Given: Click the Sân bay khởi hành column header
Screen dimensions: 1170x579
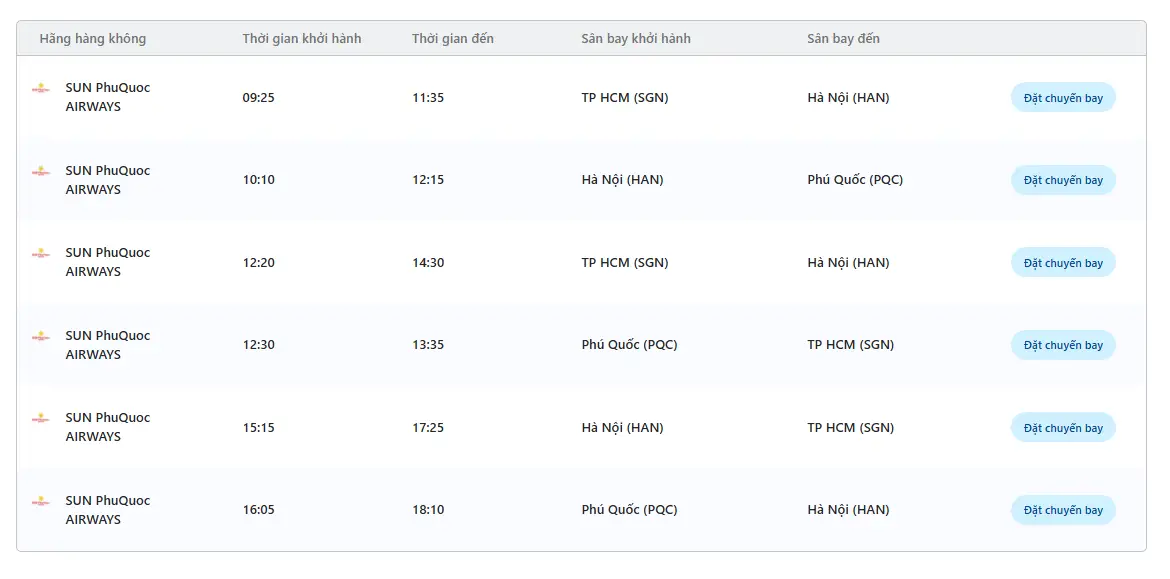Looking at the screenshot, I should click(636, 39).
